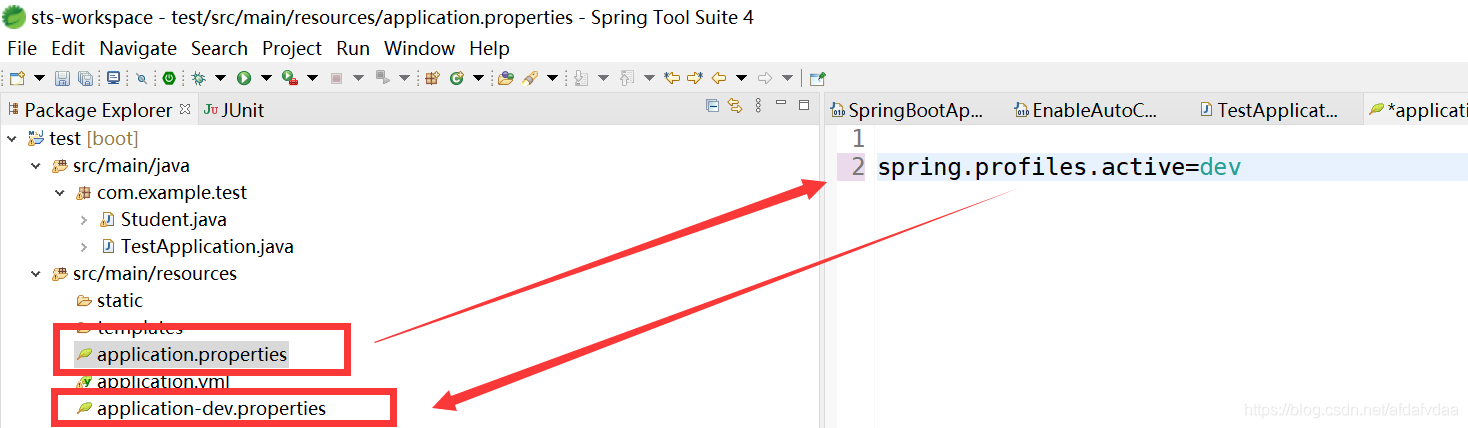The height and width of the screenshot is (428, 1468).
Task: Place cursor on spring.profiles.active=dev line
Action: click(x=1059, y=167)
